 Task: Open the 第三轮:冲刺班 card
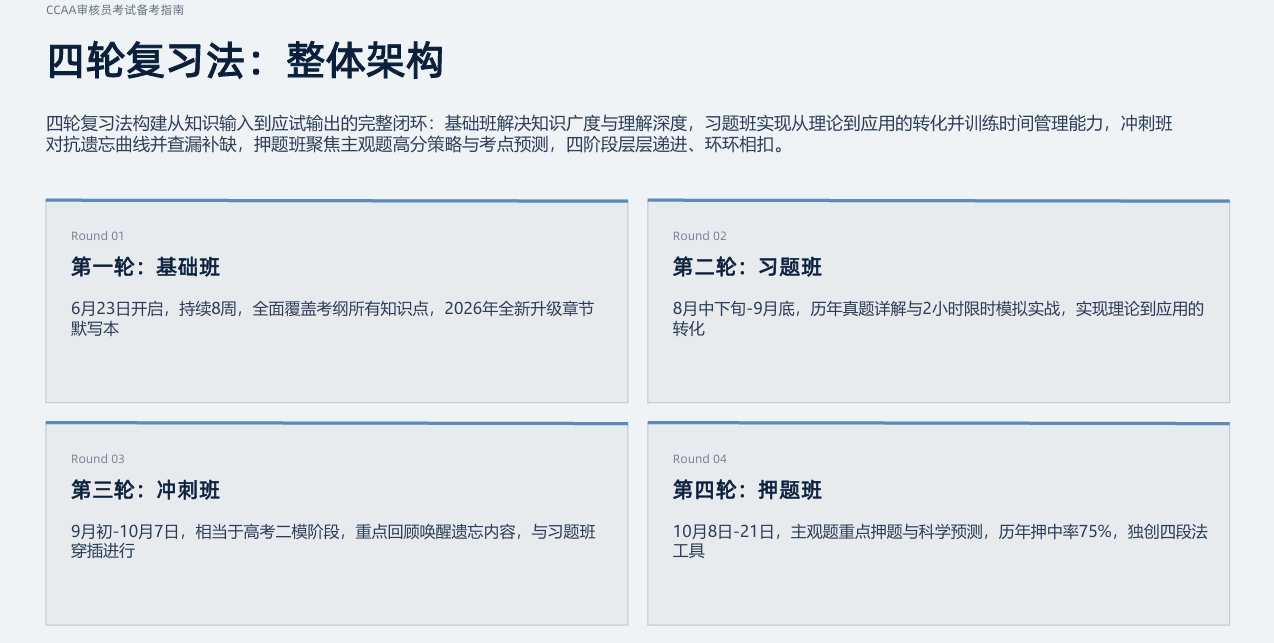click(337, 524)
